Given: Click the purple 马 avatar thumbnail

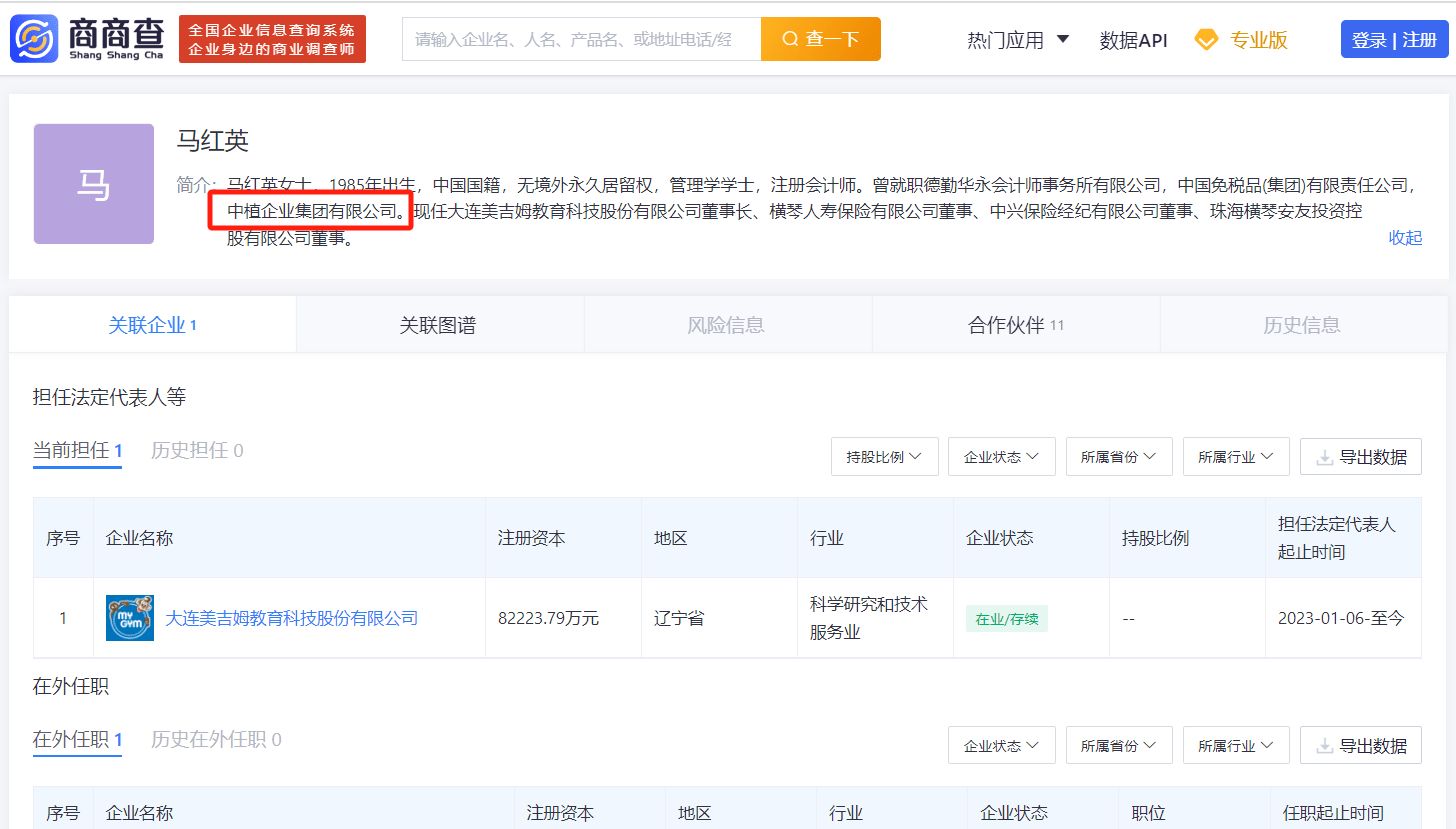Looking at the screenshot, I should point(94,184).
